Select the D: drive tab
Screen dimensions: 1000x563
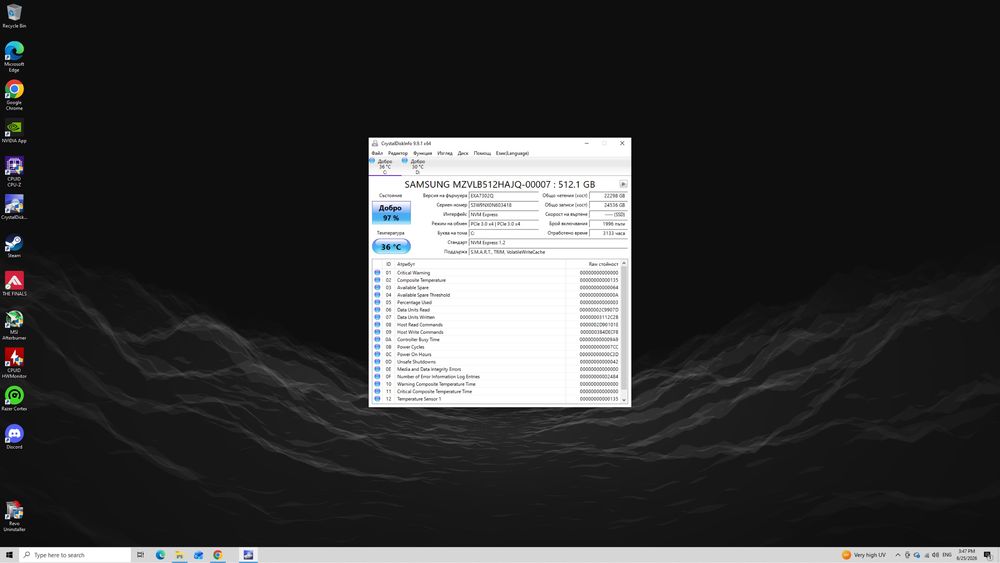click(417, 166)
